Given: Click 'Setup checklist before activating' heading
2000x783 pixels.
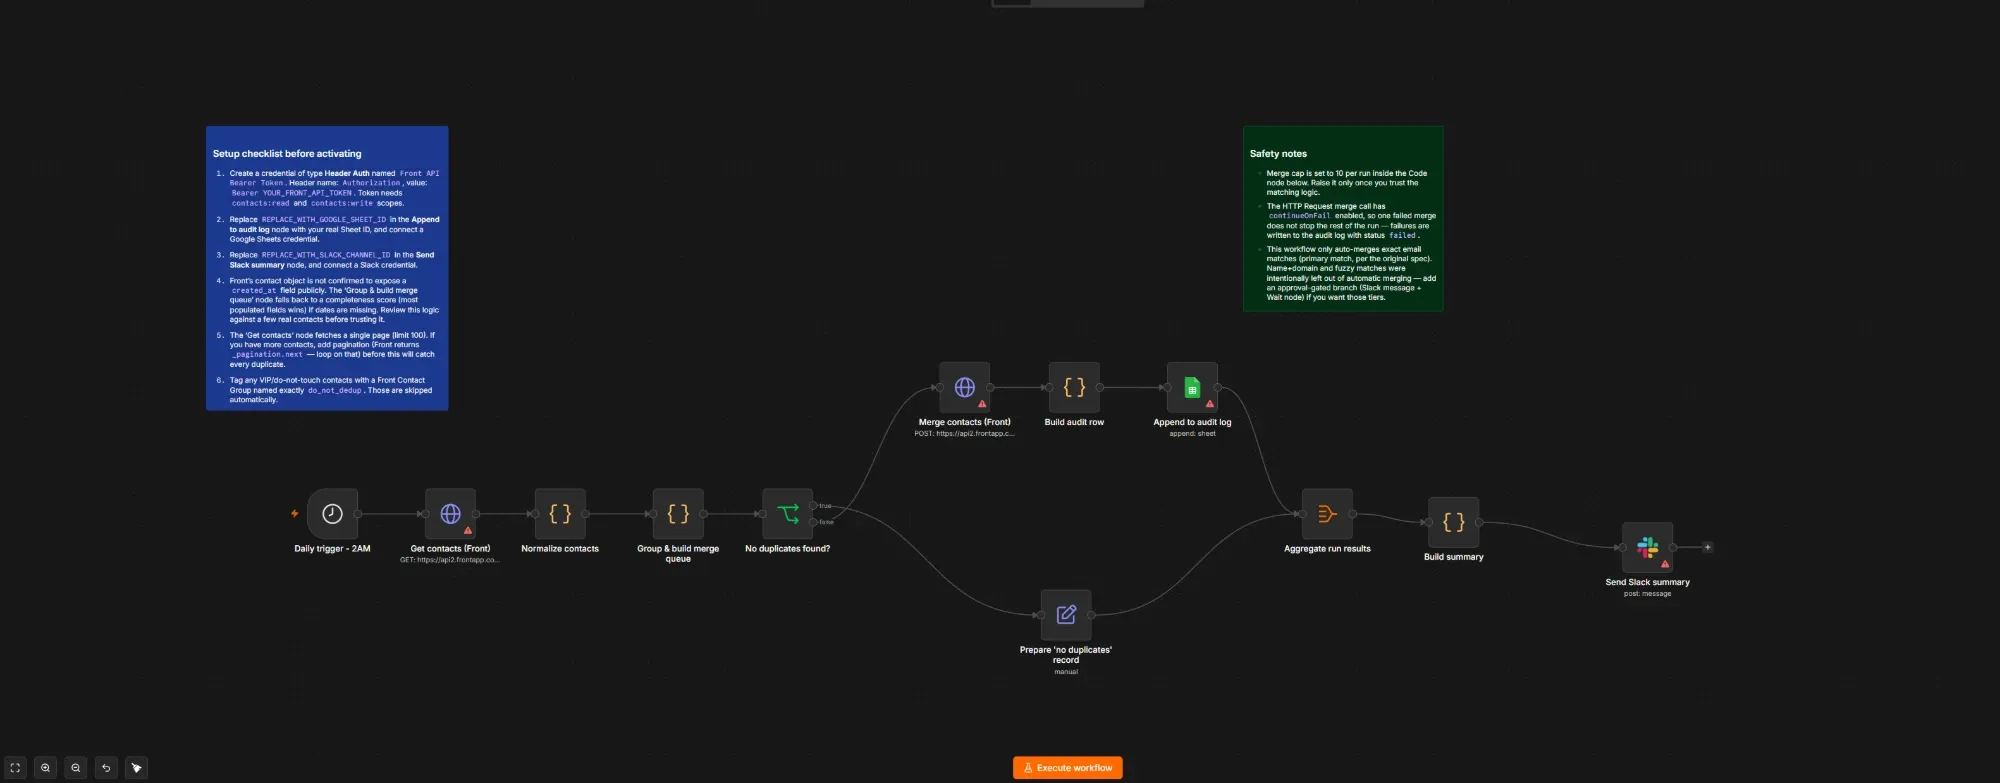Looking at the screenshot, I should 287,154.
